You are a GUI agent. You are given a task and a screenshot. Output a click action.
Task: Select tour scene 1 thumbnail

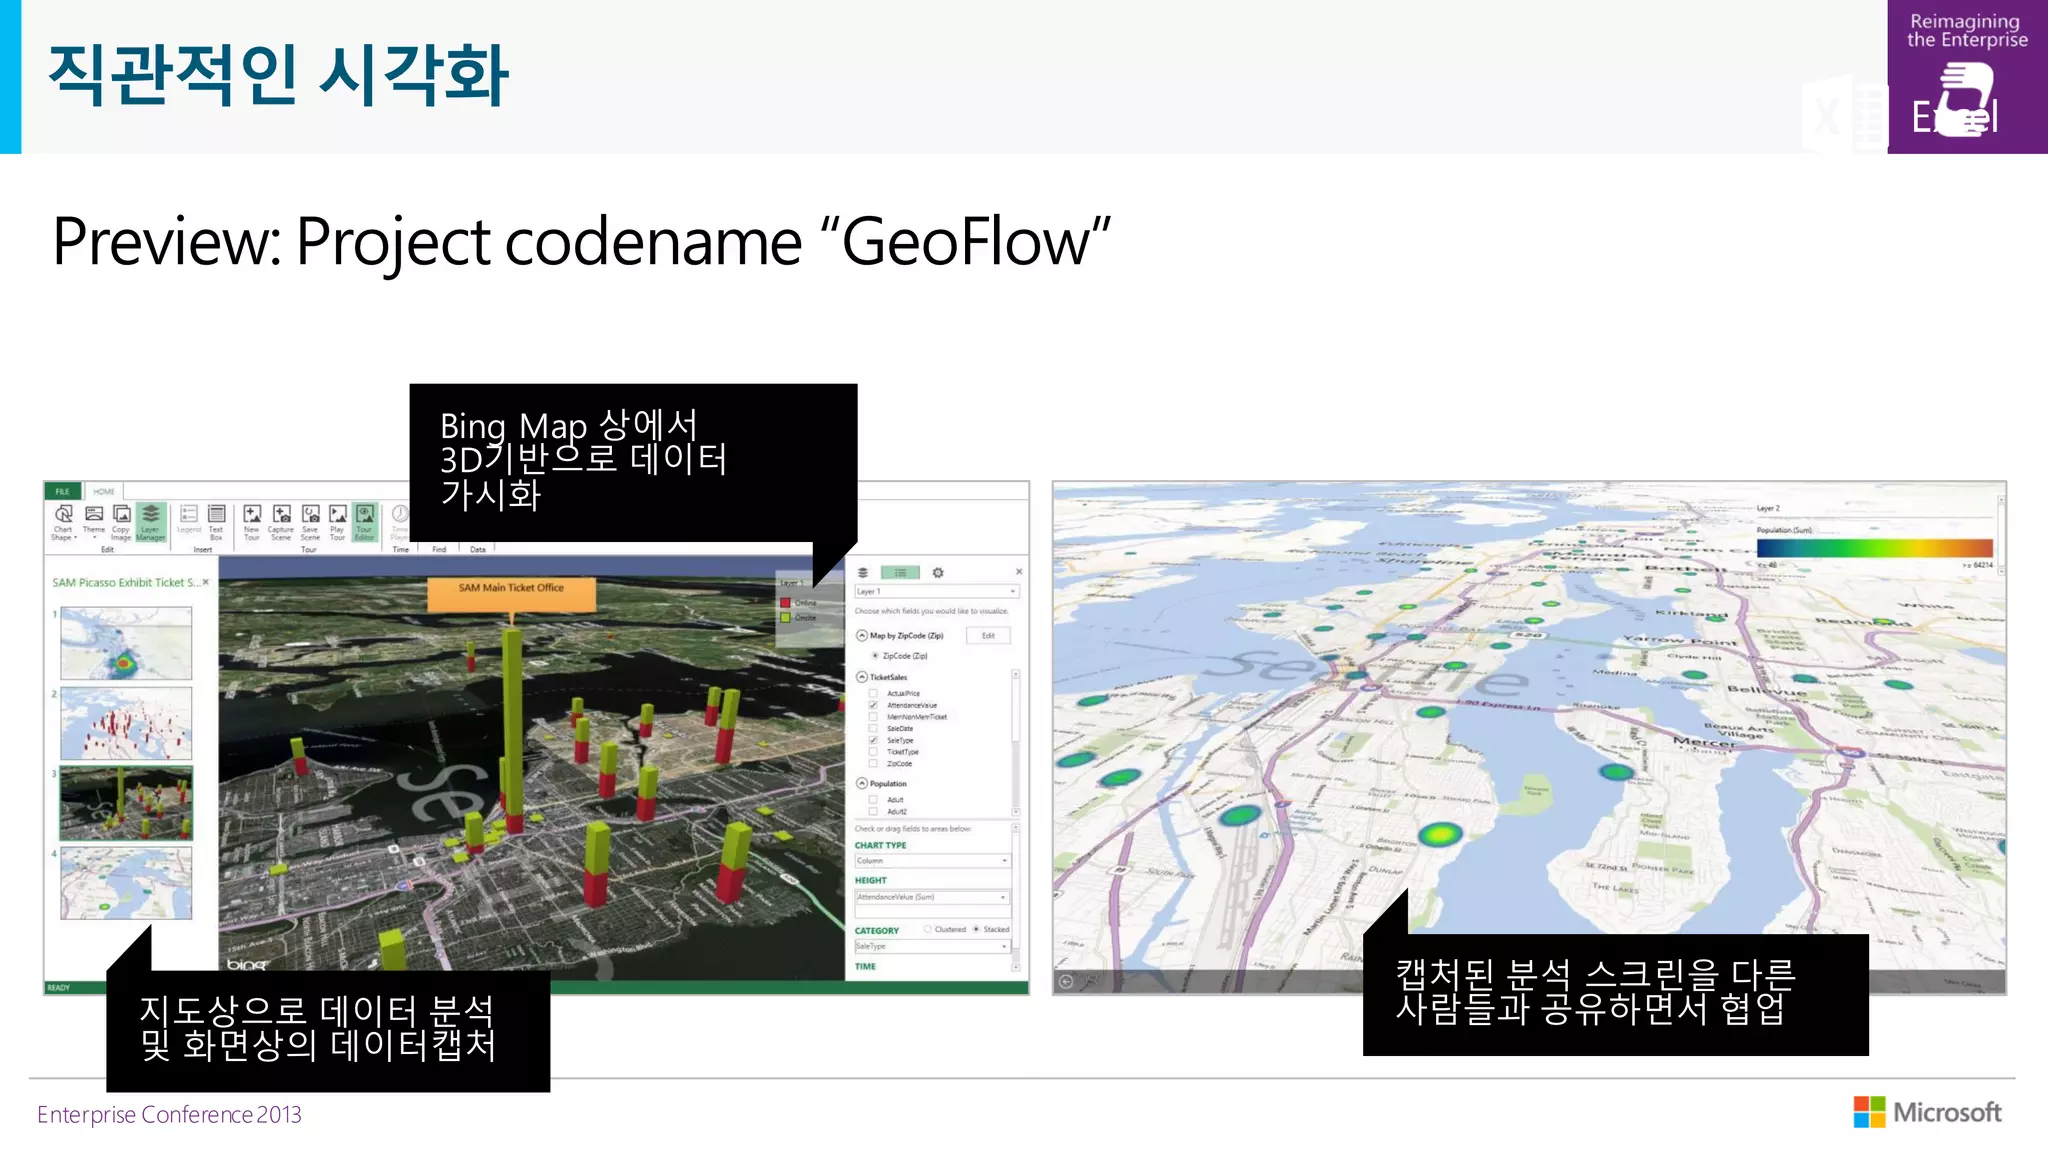(x=126, y=644)
